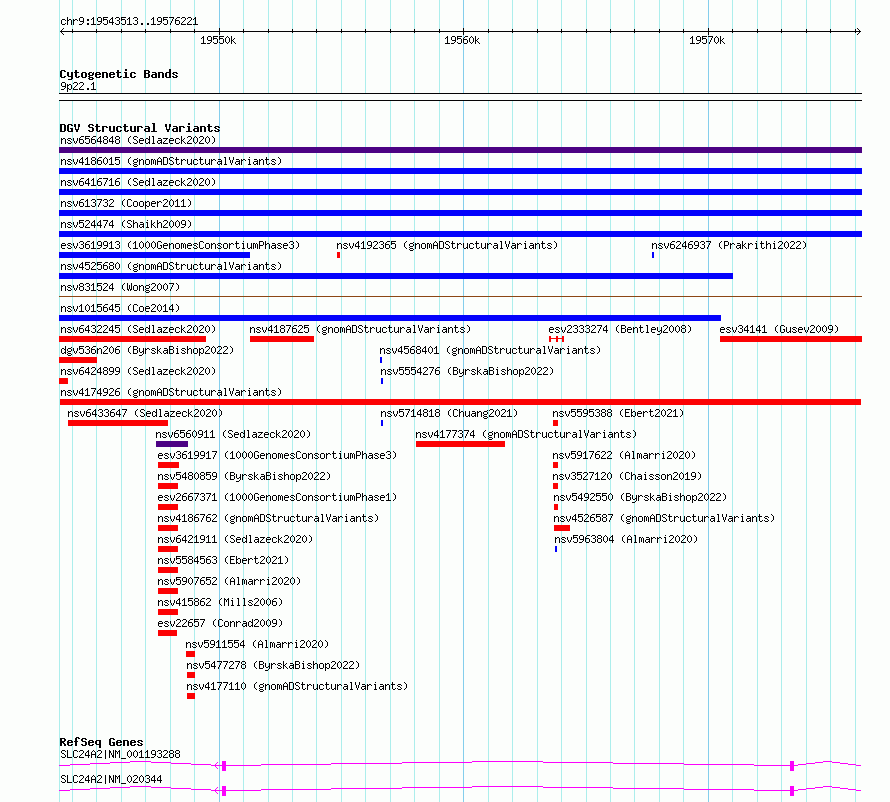Click esv22657 (Conrad2009) label

tap(220, 623)
